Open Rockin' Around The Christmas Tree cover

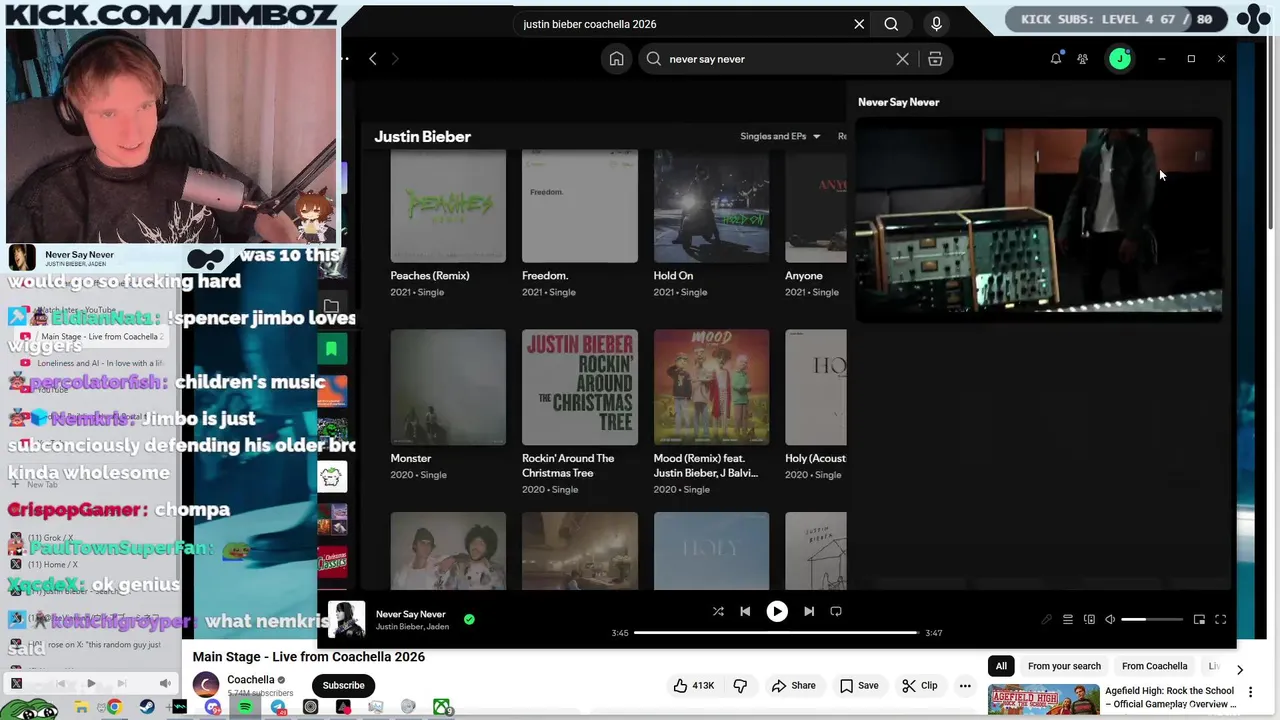[x=579, y=387]
